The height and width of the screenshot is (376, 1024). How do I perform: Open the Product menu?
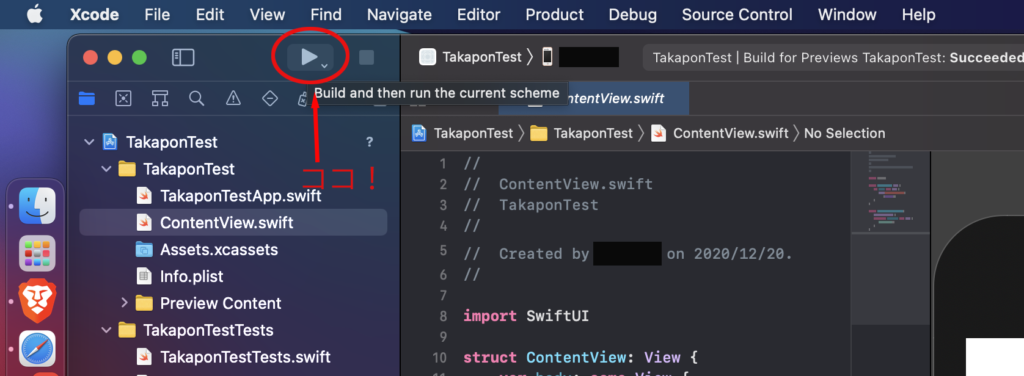pos(554,14)
